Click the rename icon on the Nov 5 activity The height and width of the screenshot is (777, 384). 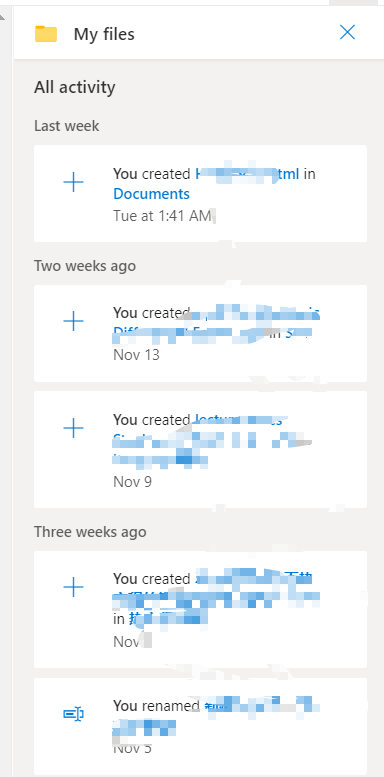pyautogui.click(x=73, y=714)
